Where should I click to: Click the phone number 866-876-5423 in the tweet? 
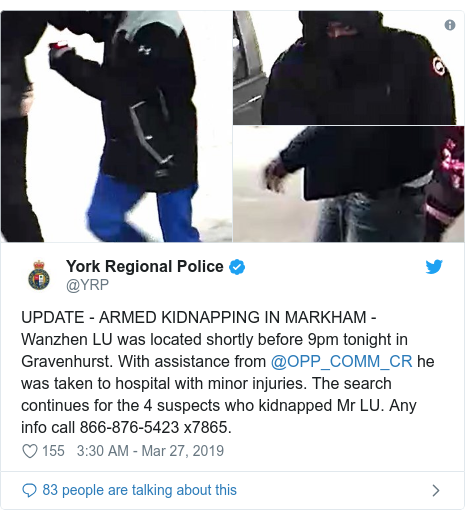pyautogui.click(x=130, y=427)
